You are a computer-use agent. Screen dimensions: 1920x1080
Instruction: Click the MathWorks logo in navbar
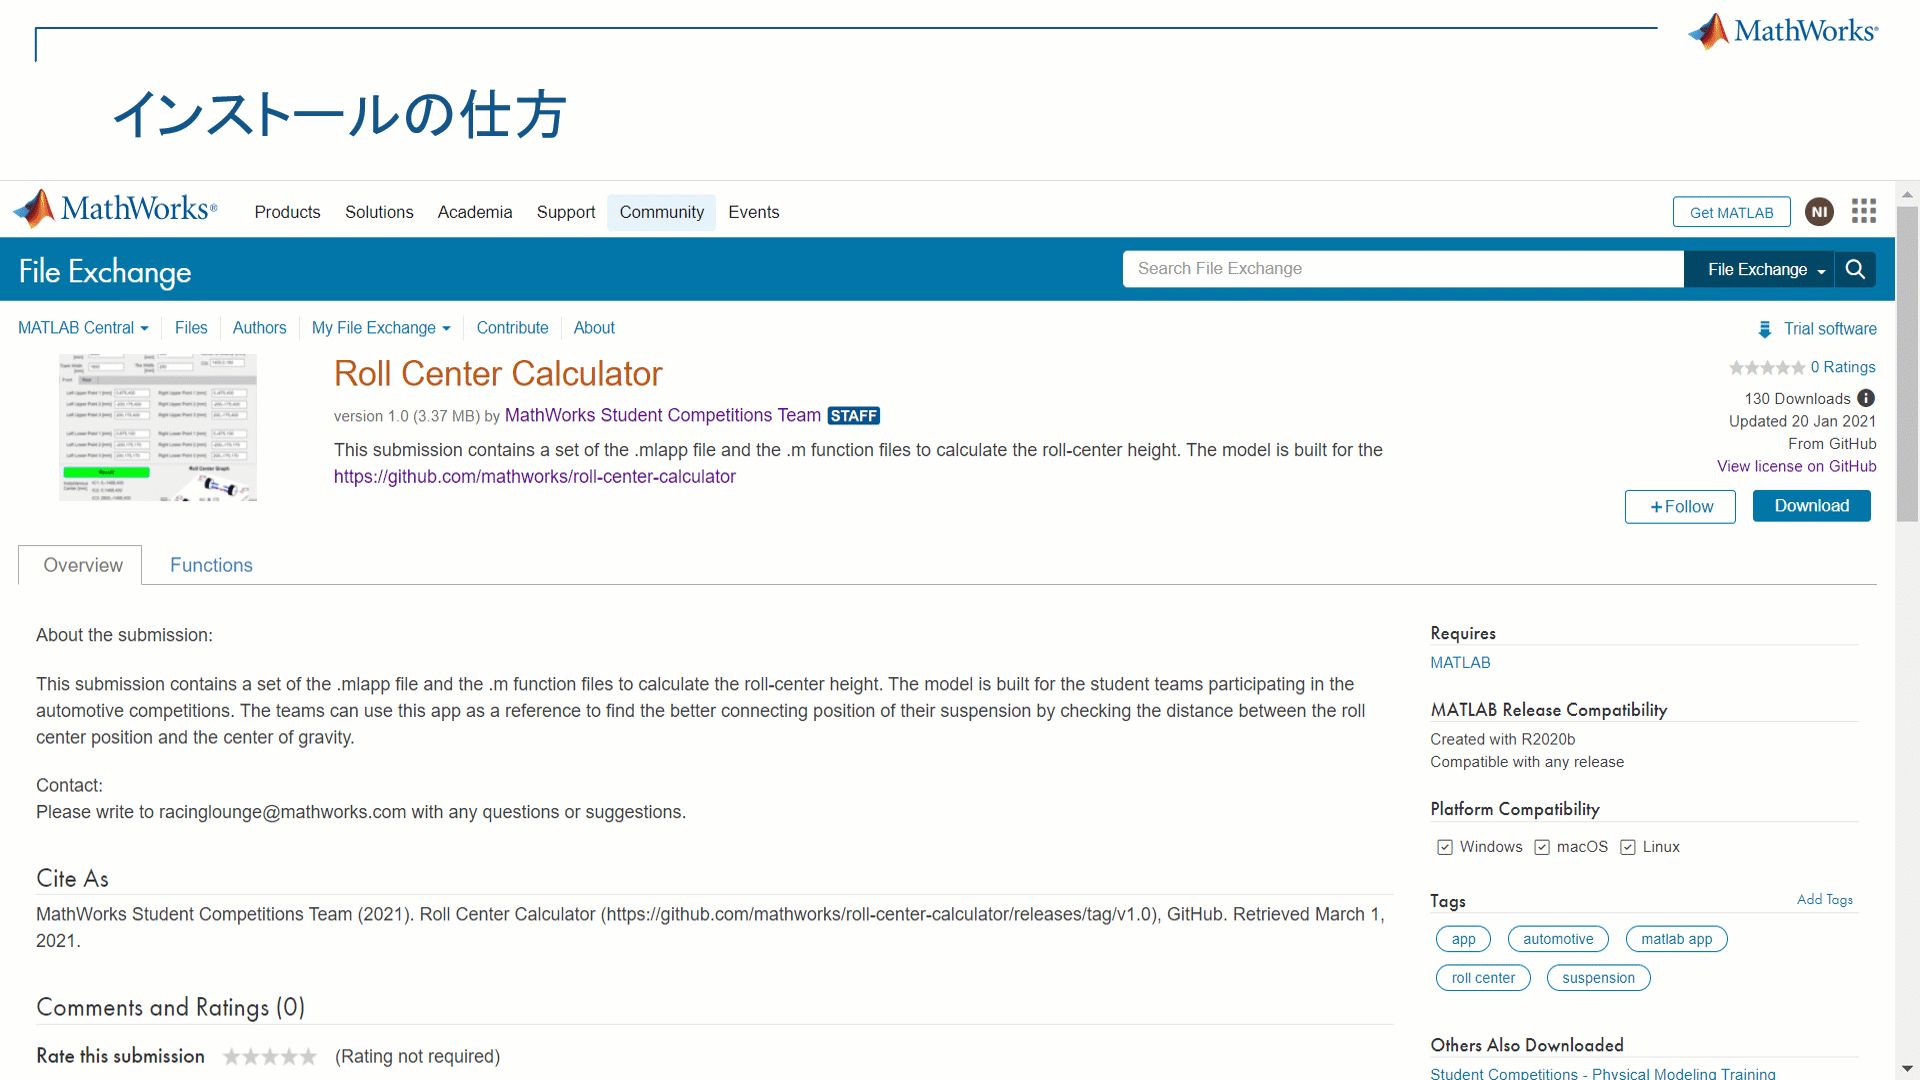[x=115, y=209]
